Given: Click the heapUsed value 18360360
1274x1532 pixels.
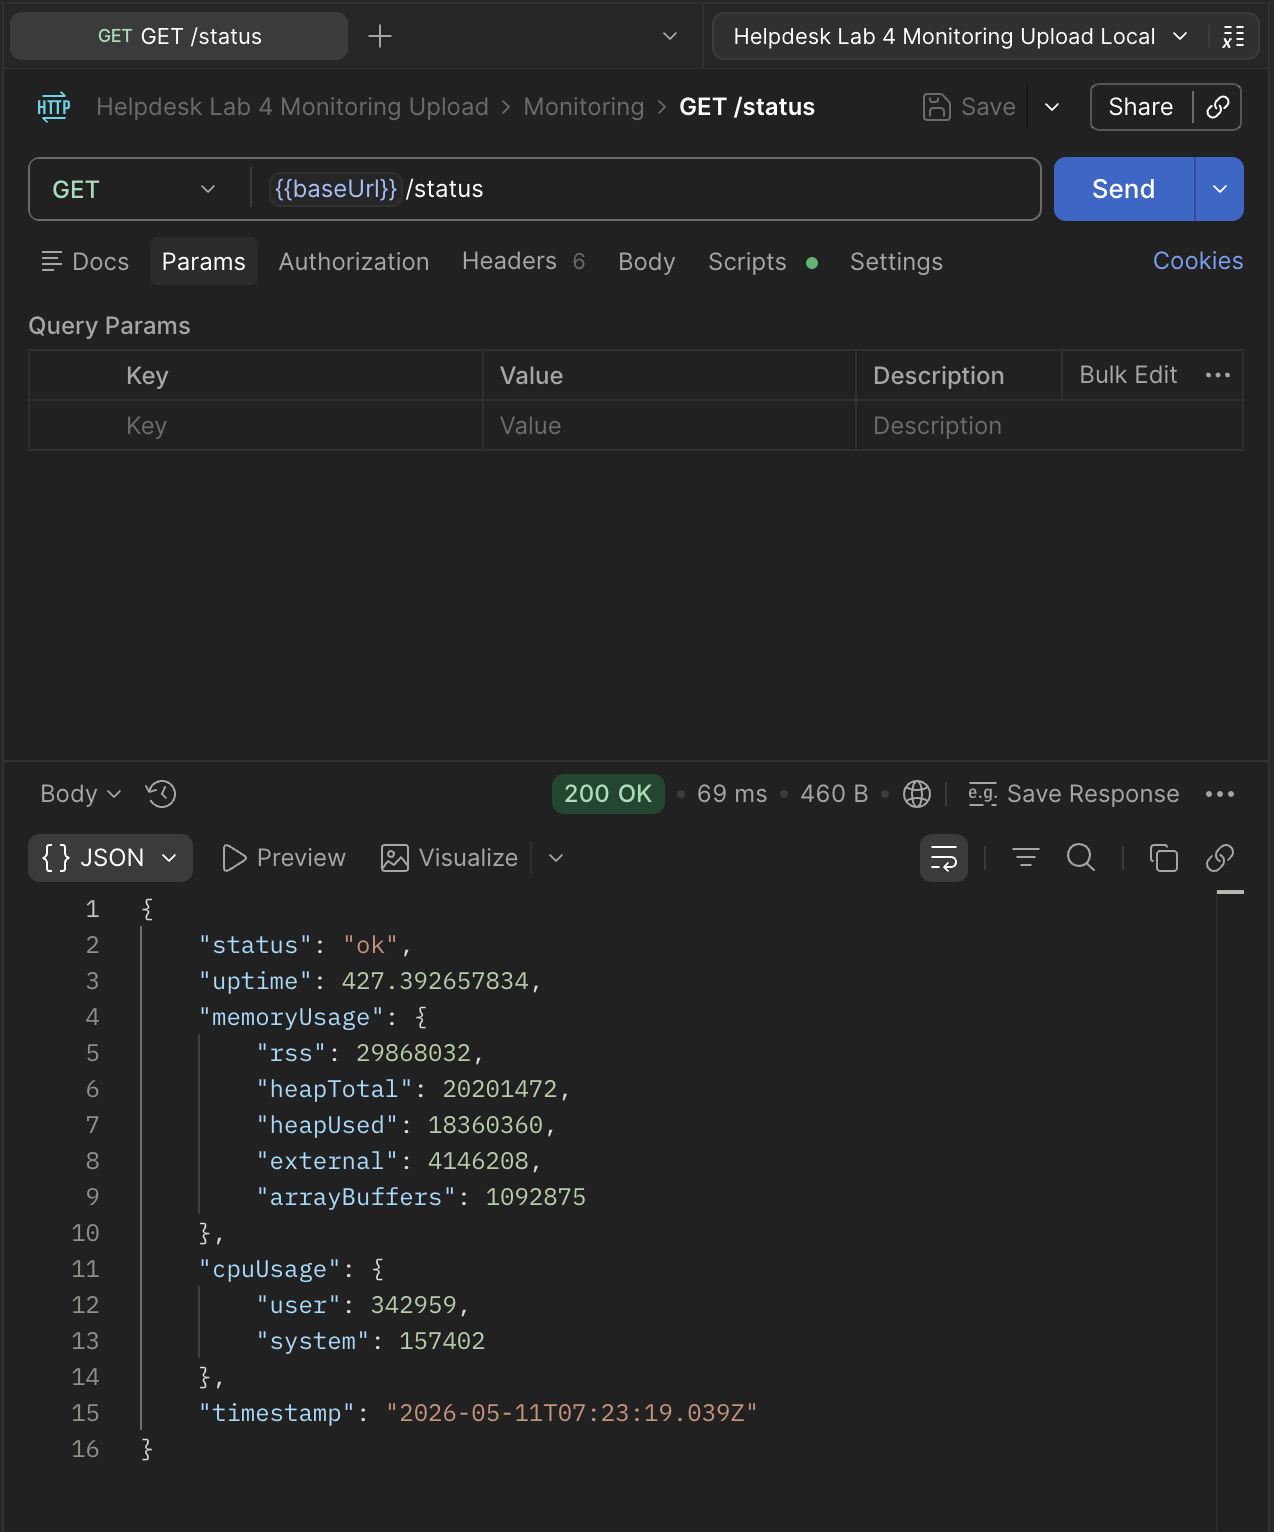Looking at the screenshot, I should 485,1125.
